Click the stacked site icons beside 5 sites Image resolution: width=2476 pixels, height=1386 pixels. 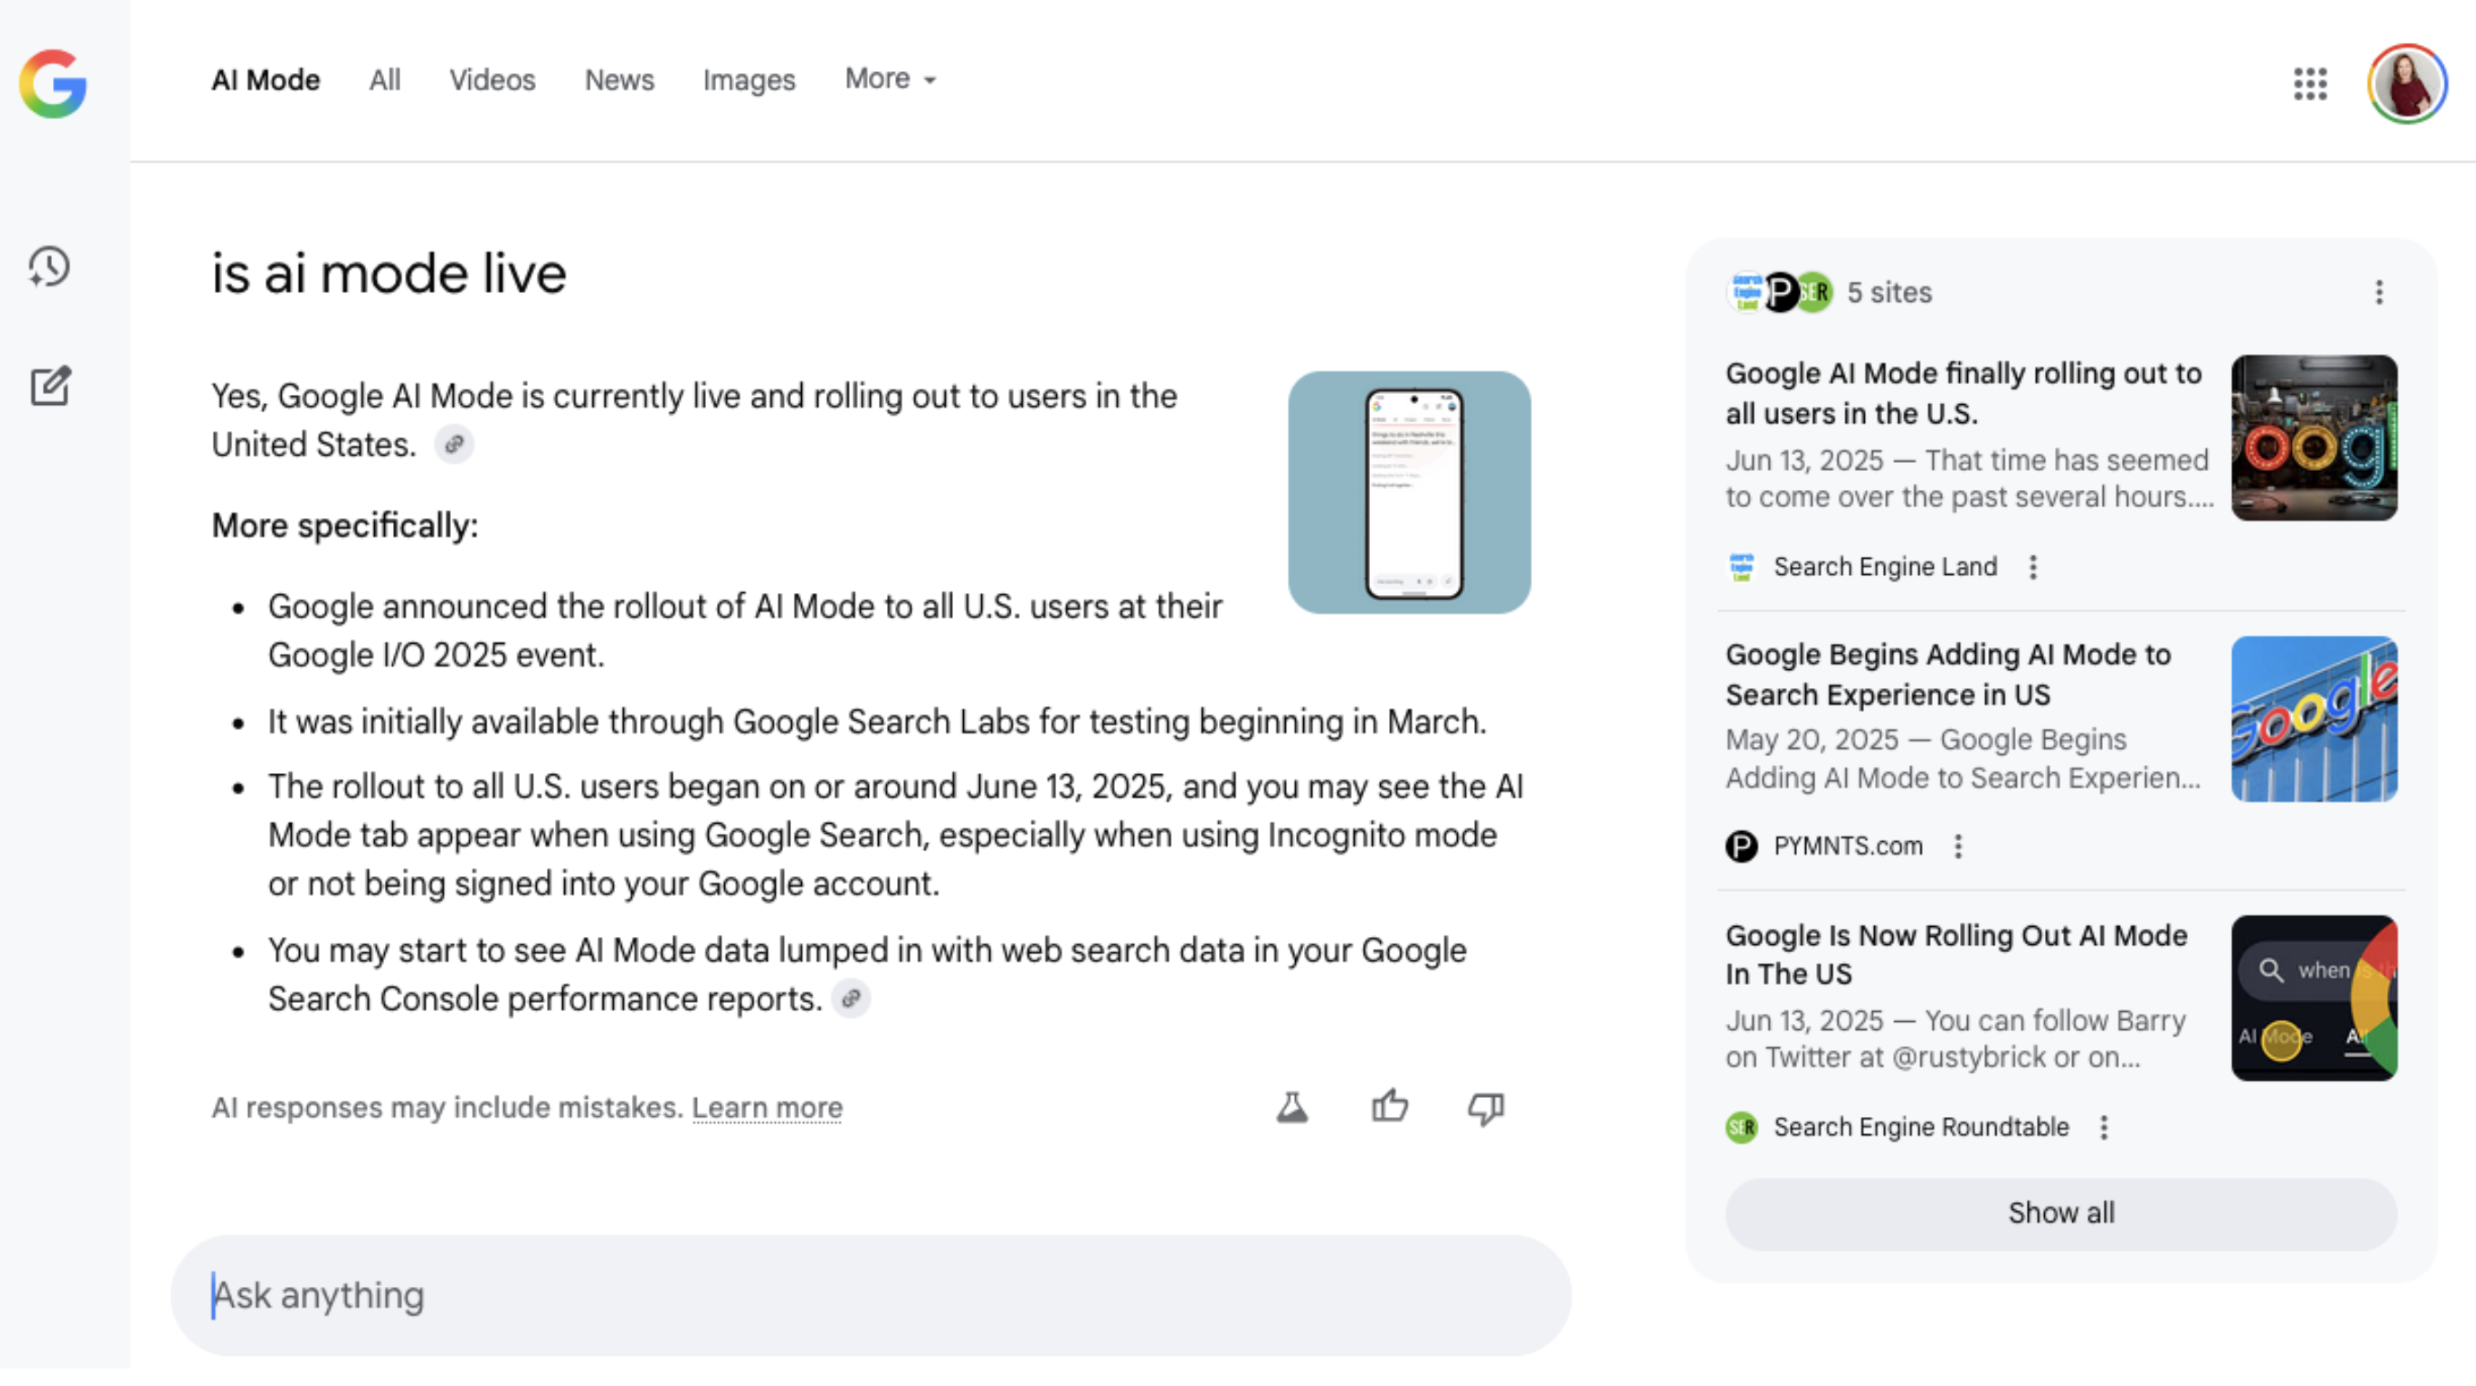[1780, 292]
